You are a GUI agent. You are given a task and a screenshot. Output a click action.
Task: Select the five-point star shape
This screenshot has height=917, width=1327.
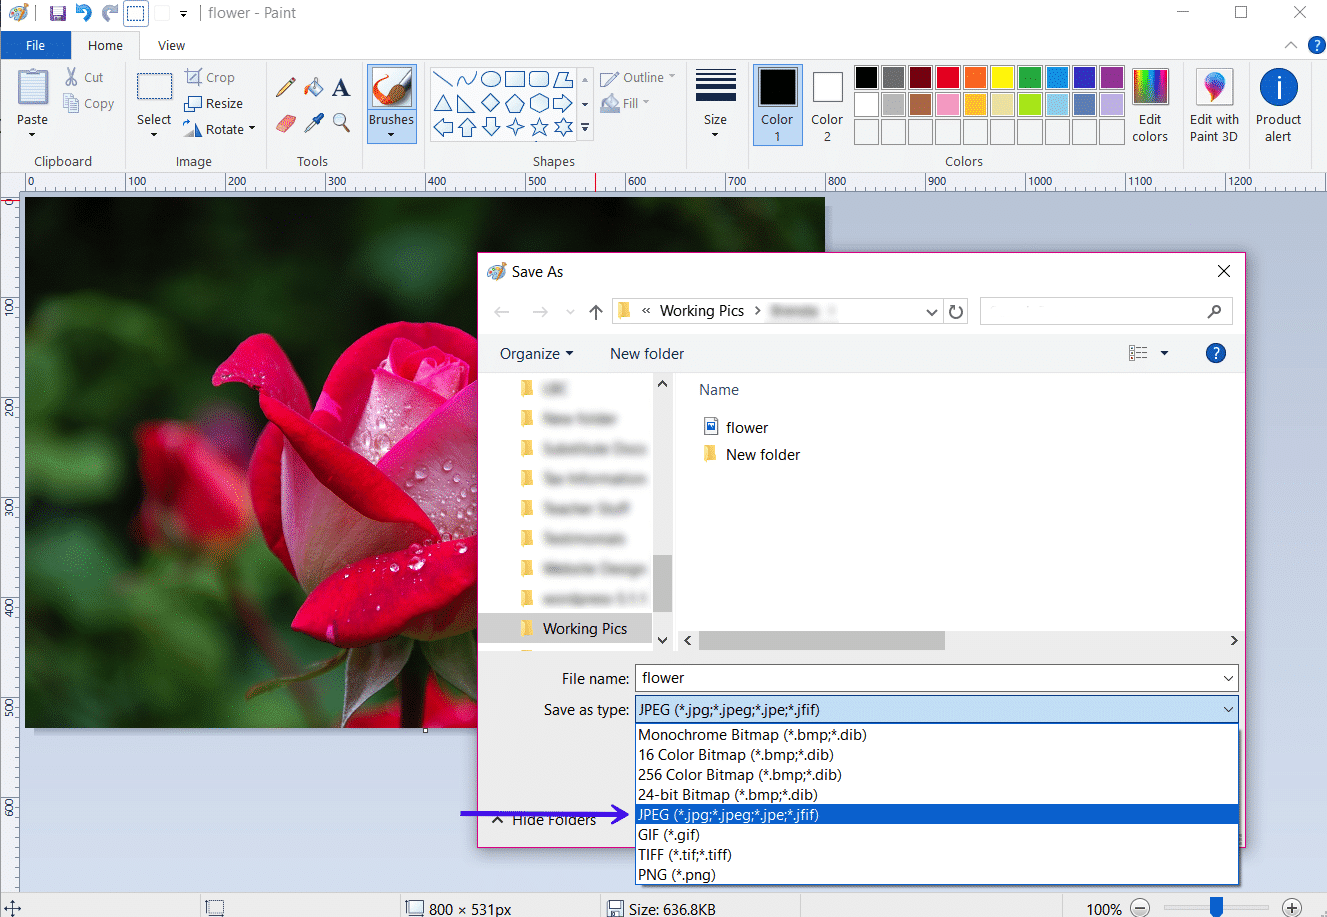pyautogui.click(x=540, y=127)
